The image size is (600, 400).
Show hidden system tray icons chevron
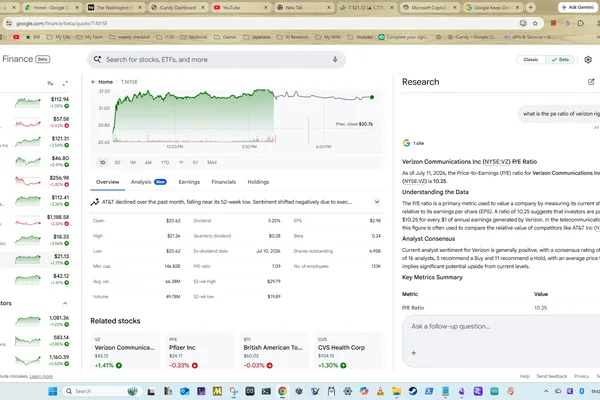(546, 391)
